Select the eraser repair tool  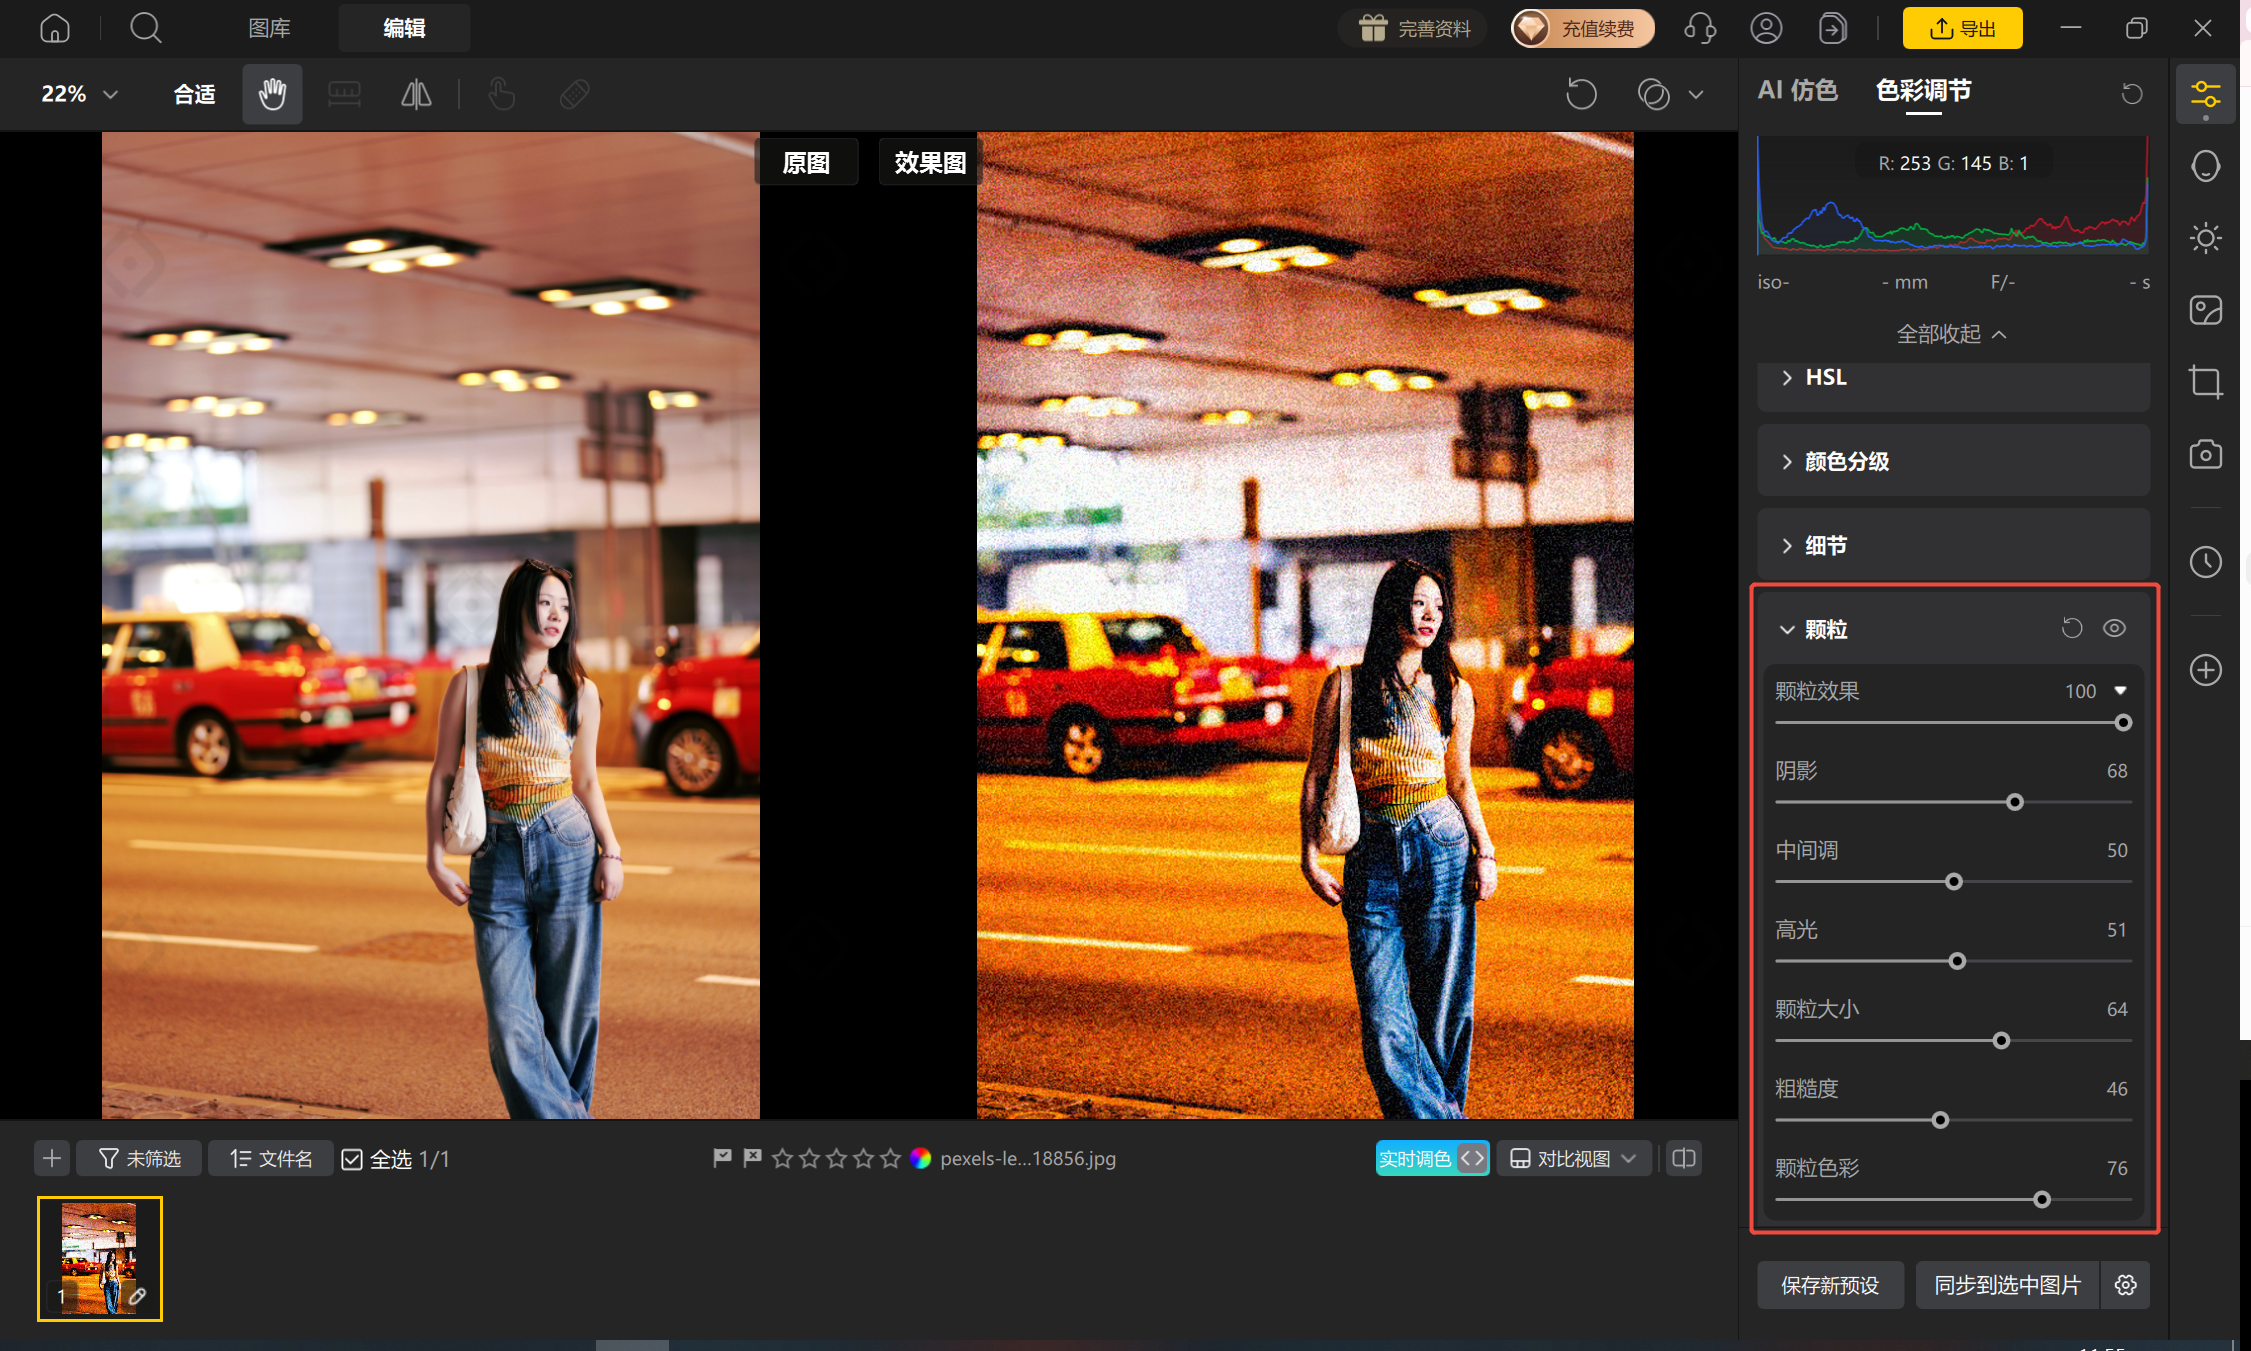tap(574, 94)
